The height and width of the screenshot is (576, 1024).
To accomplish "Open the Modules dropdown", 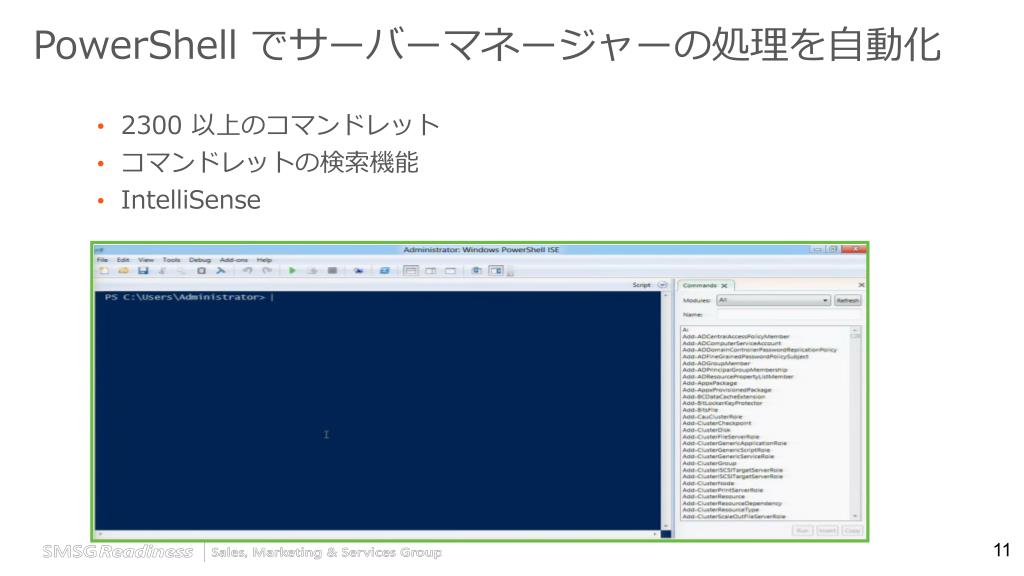I will (773, 300).
